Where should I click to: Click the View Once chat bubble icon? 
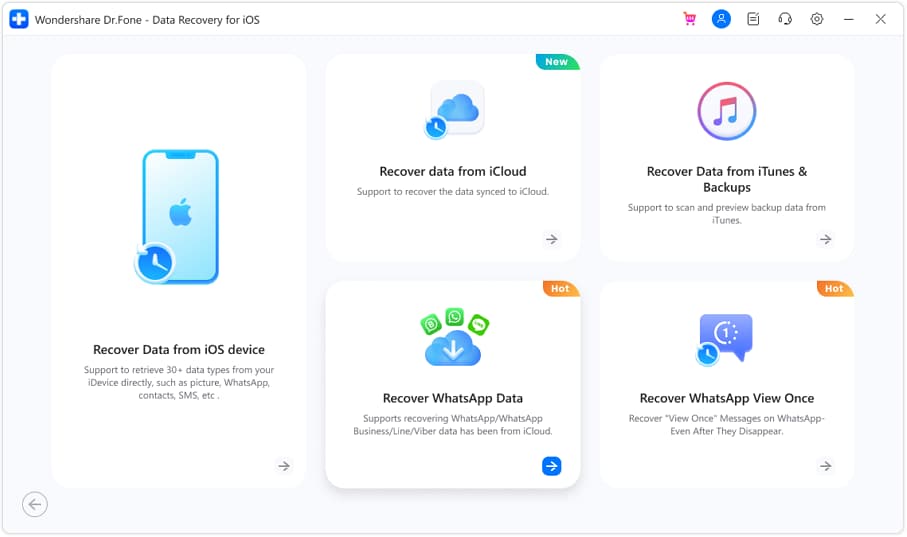click(x=725, y=339)
